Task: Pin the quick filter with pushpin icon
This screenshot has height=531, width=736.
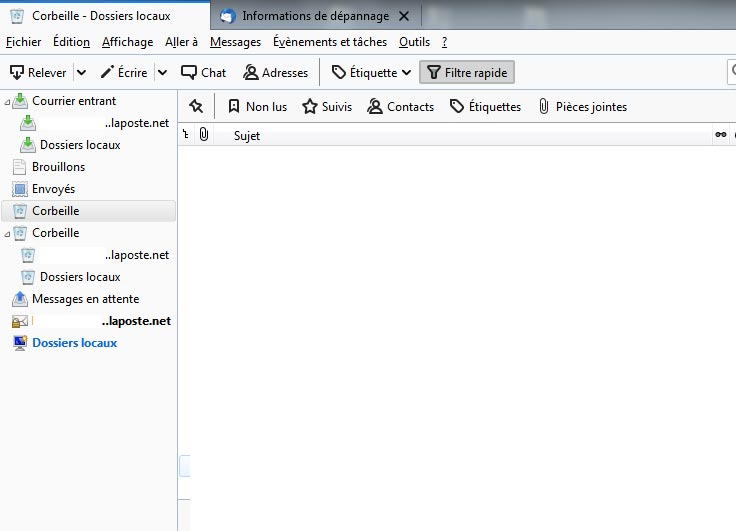Action: [x=196, y=107]
